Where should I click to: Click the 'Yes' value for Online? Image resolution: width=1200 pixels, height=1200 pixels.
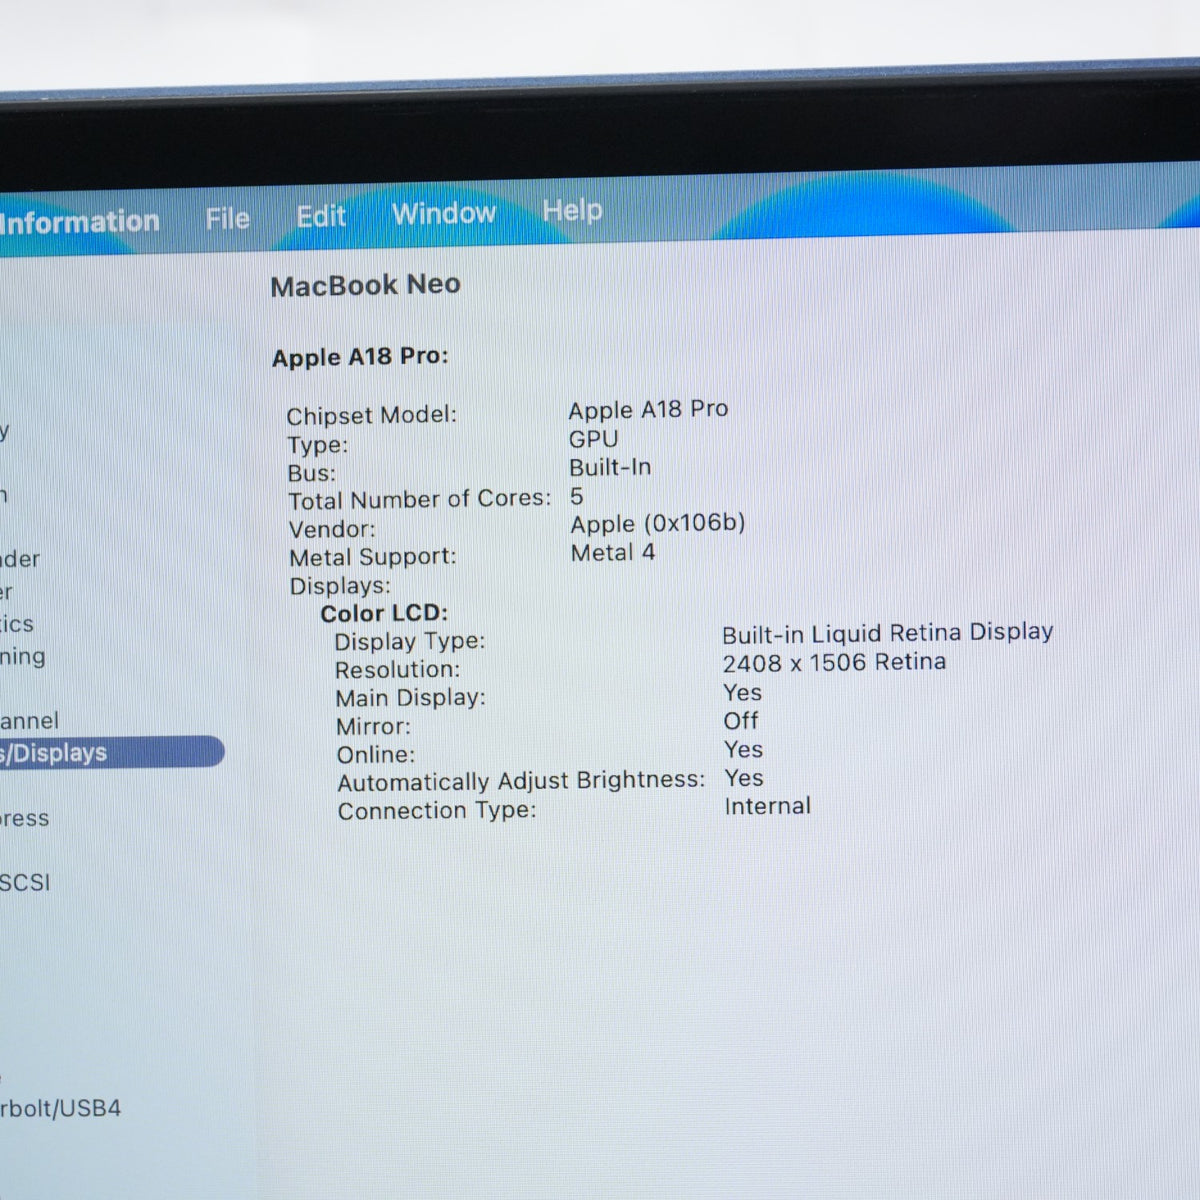point(744,749)
